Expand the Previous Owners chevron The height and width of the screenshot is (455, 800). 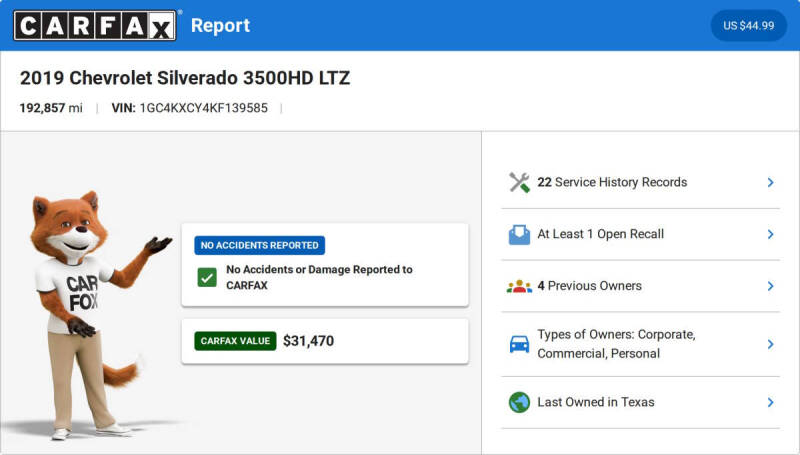[770, 286]
